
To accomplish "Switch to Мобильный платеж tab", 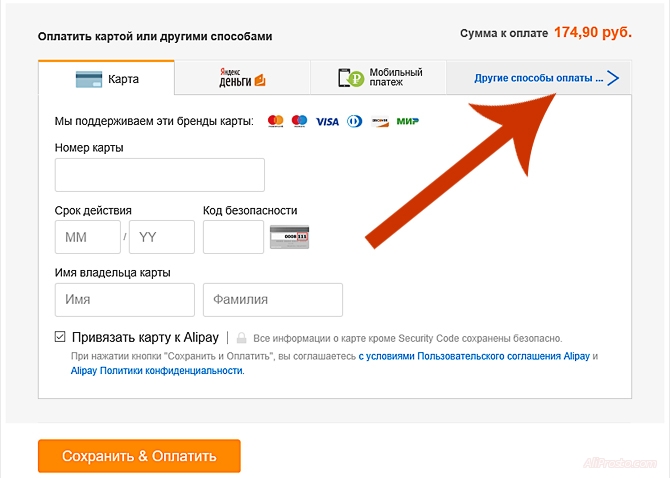I will [379, 78].
